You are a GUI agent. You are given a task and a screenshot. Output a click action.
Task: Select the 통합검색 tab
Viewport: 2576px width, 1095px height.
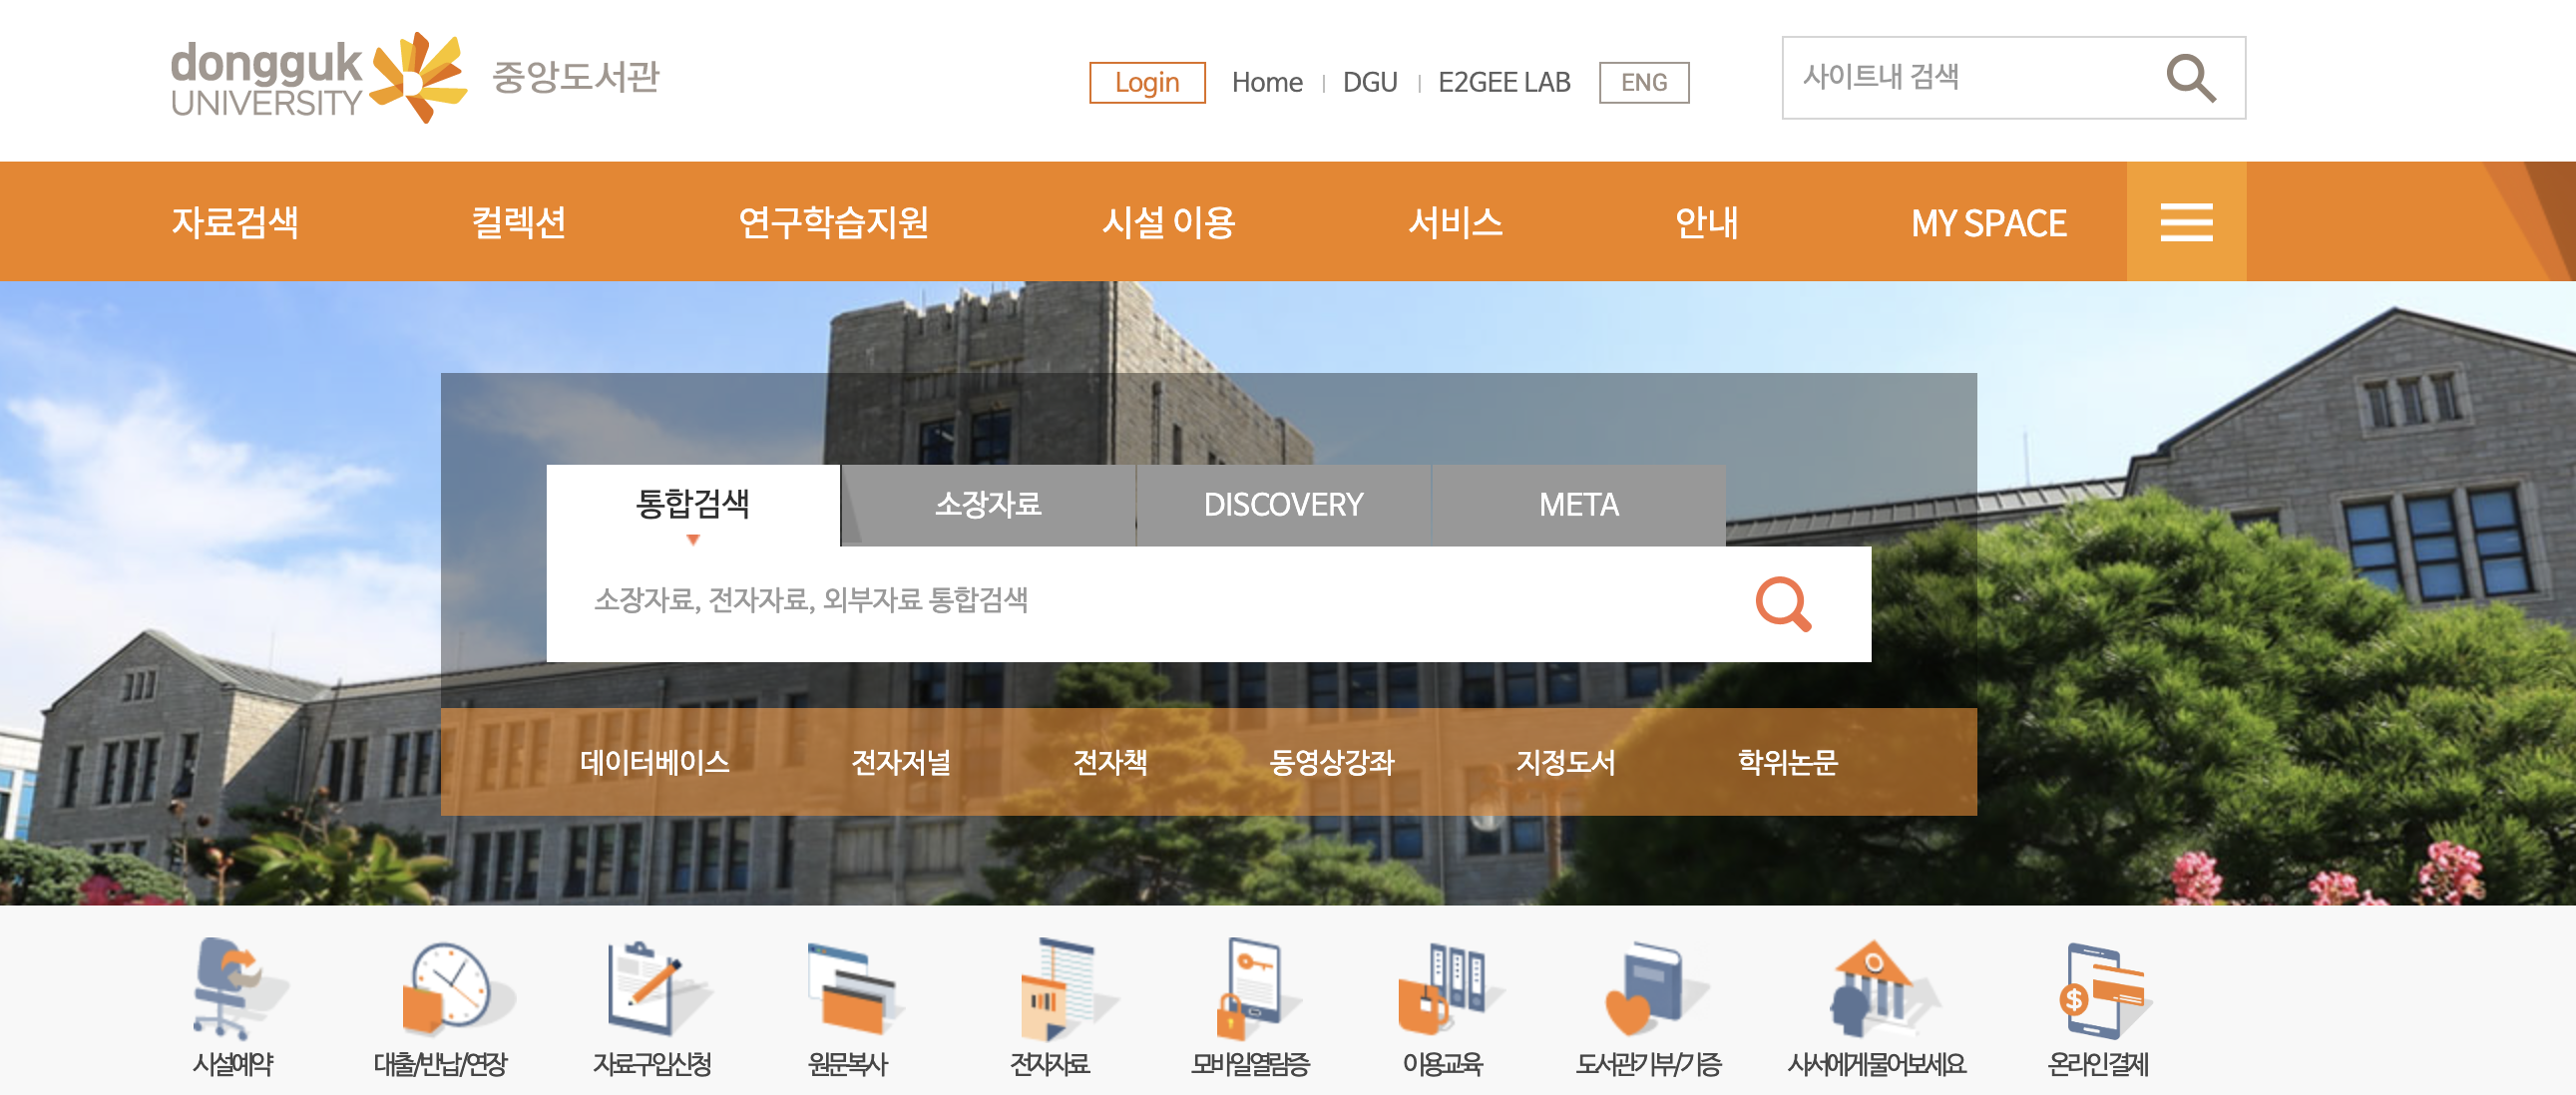coord(693,505)
